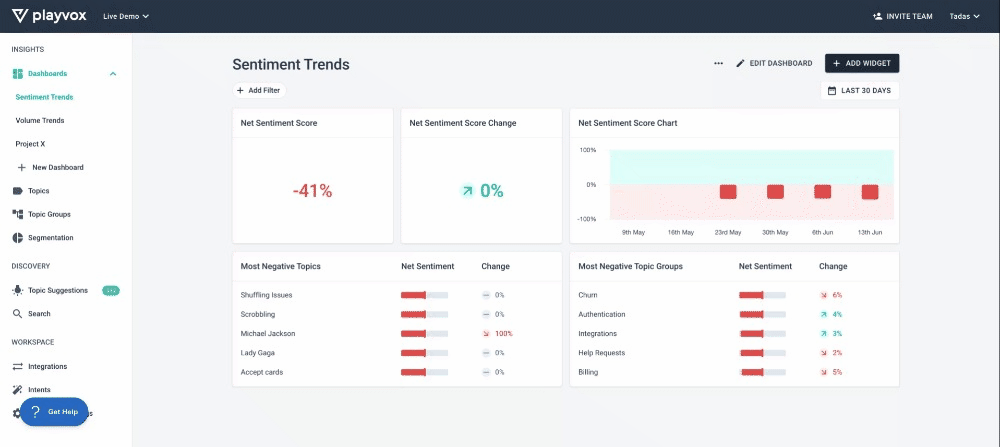
Task: Open the Last 30 Days date picker
Action: [860, 91]
